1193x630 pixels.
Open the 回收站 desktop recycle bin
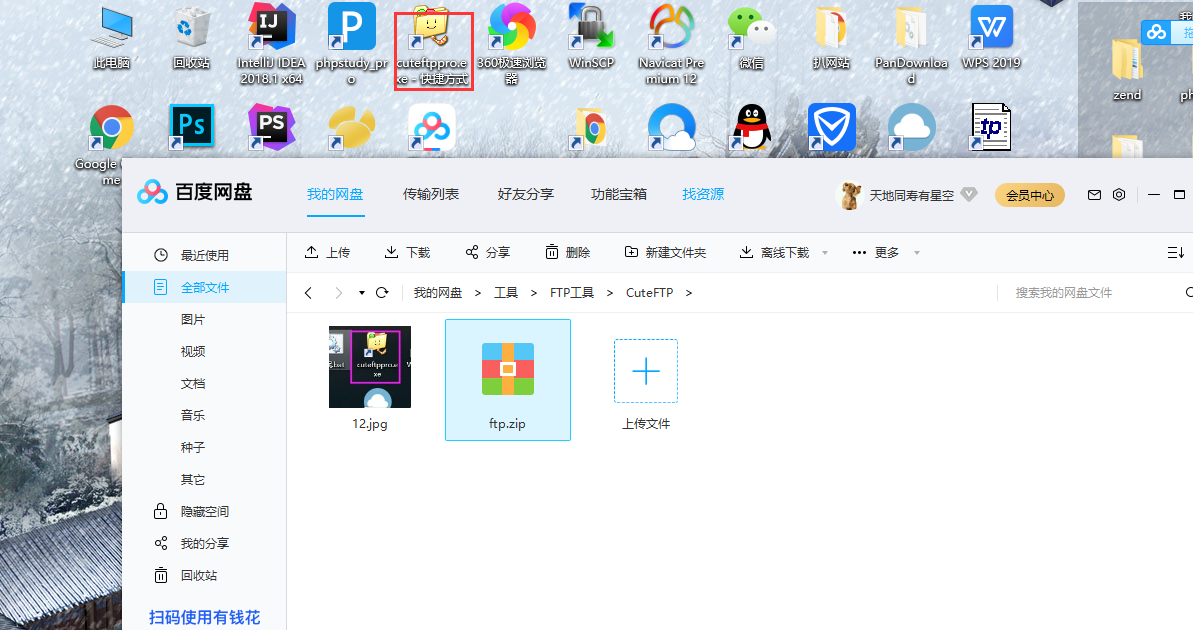click(x=191, y=38)
